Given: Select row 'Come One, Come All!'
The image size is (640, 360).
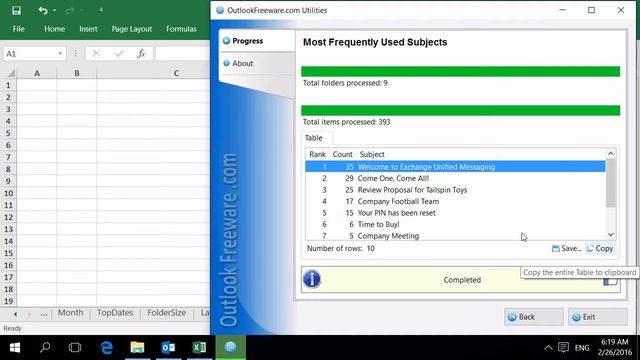Looking at the screenshot, I should pos(455,178).
